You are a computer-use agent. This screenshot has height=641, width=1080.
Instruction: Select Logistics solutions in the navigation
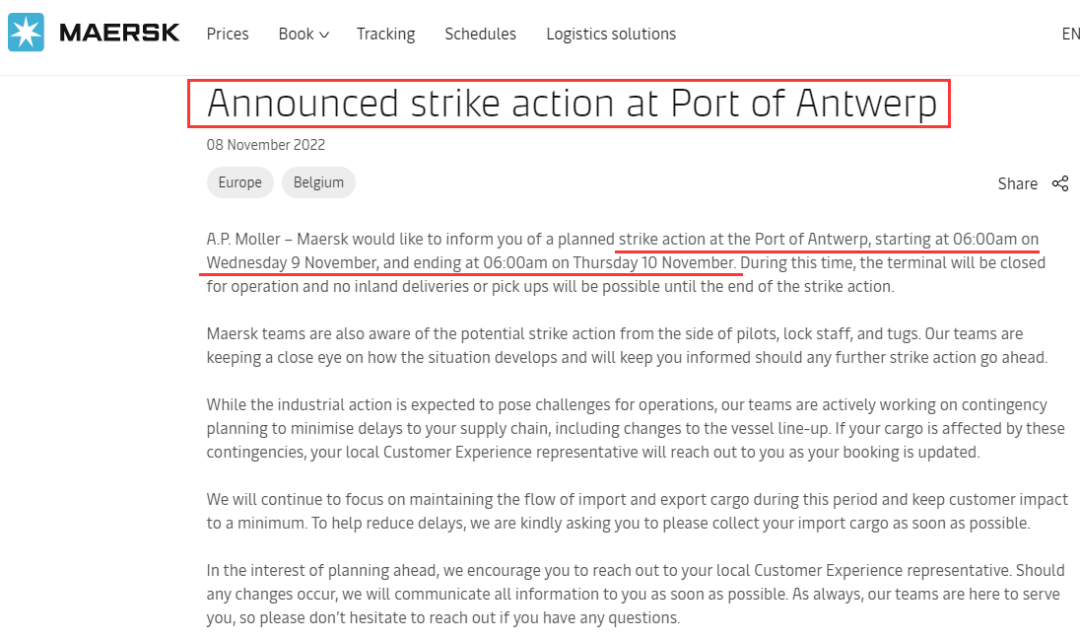click(x=611, y=34)
